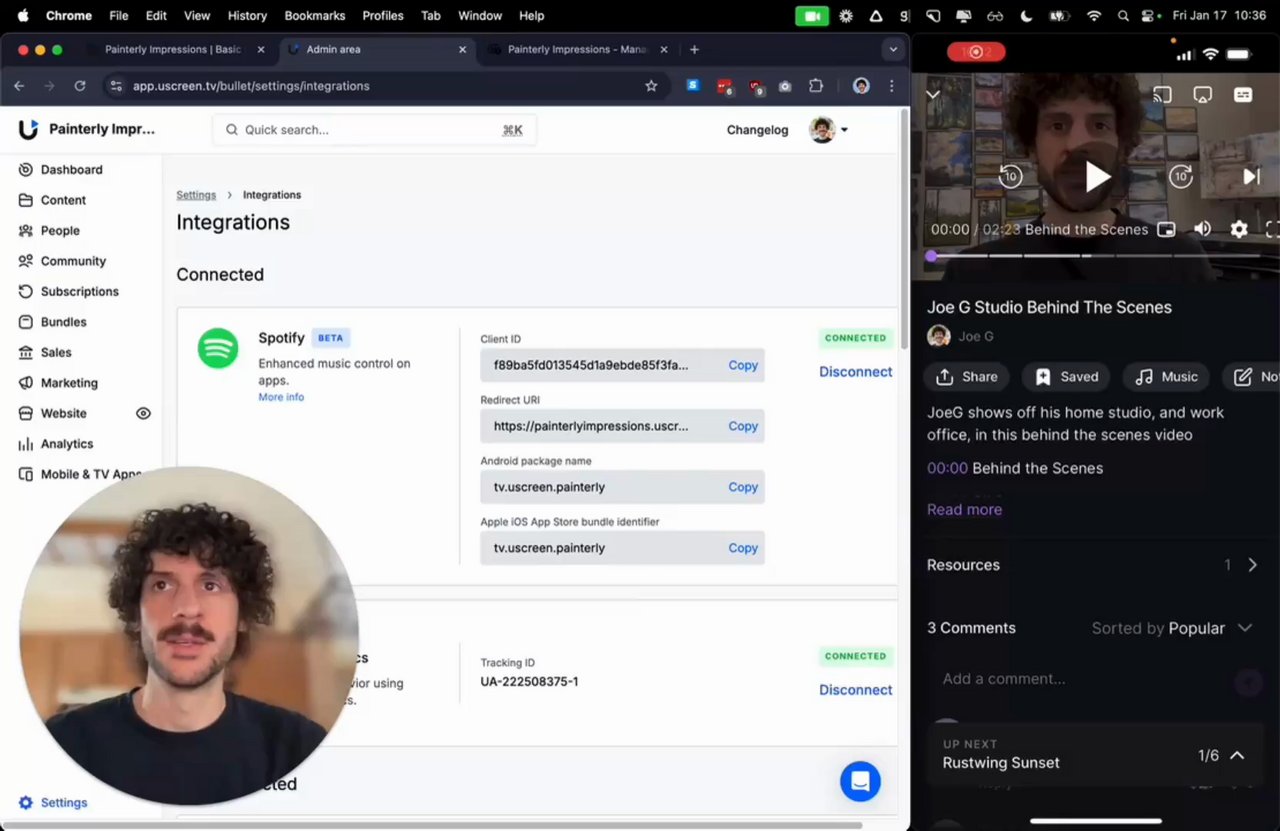Open a new Chrome tab
The image size is (1280, 831).
point(694,49)
